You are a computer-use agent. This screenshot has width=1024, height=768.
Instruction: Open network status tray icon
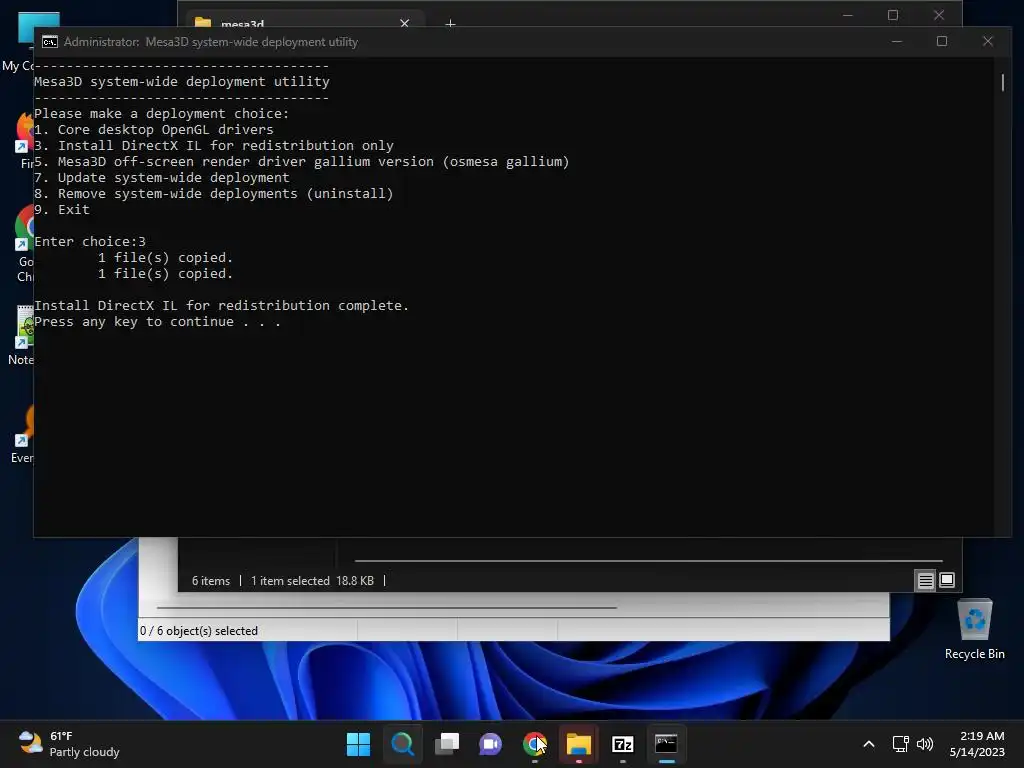click(x=901, y=744)
